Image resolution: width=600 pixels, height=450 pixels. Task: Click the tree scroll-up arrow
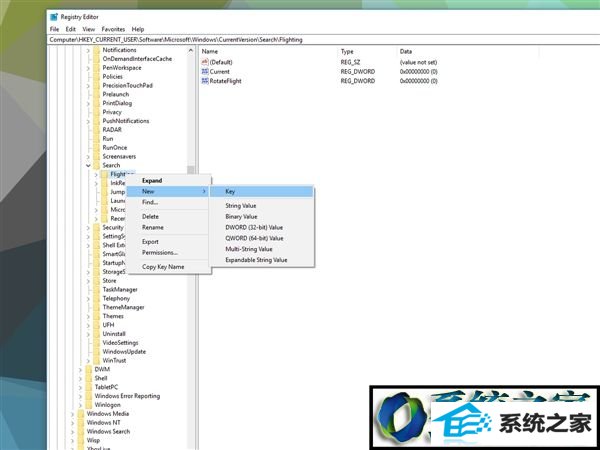click(x=191, y=51)
